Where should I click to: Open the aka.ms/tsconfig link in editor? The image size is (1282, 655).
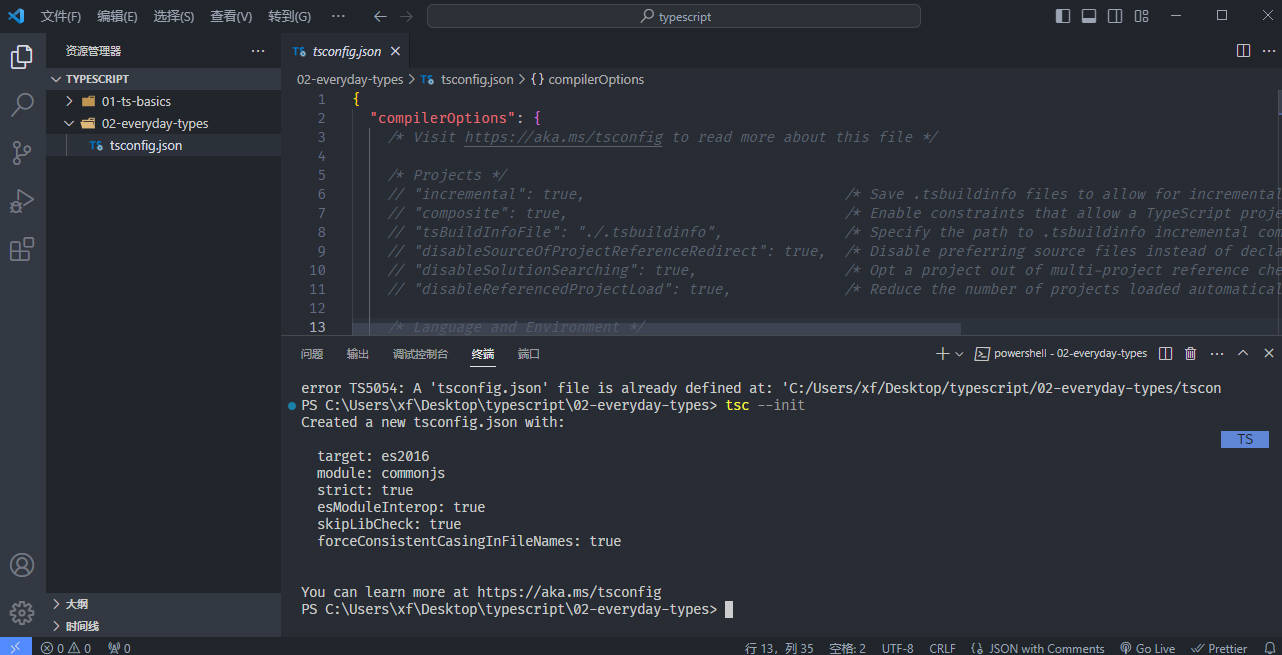[x=563, y=137]
